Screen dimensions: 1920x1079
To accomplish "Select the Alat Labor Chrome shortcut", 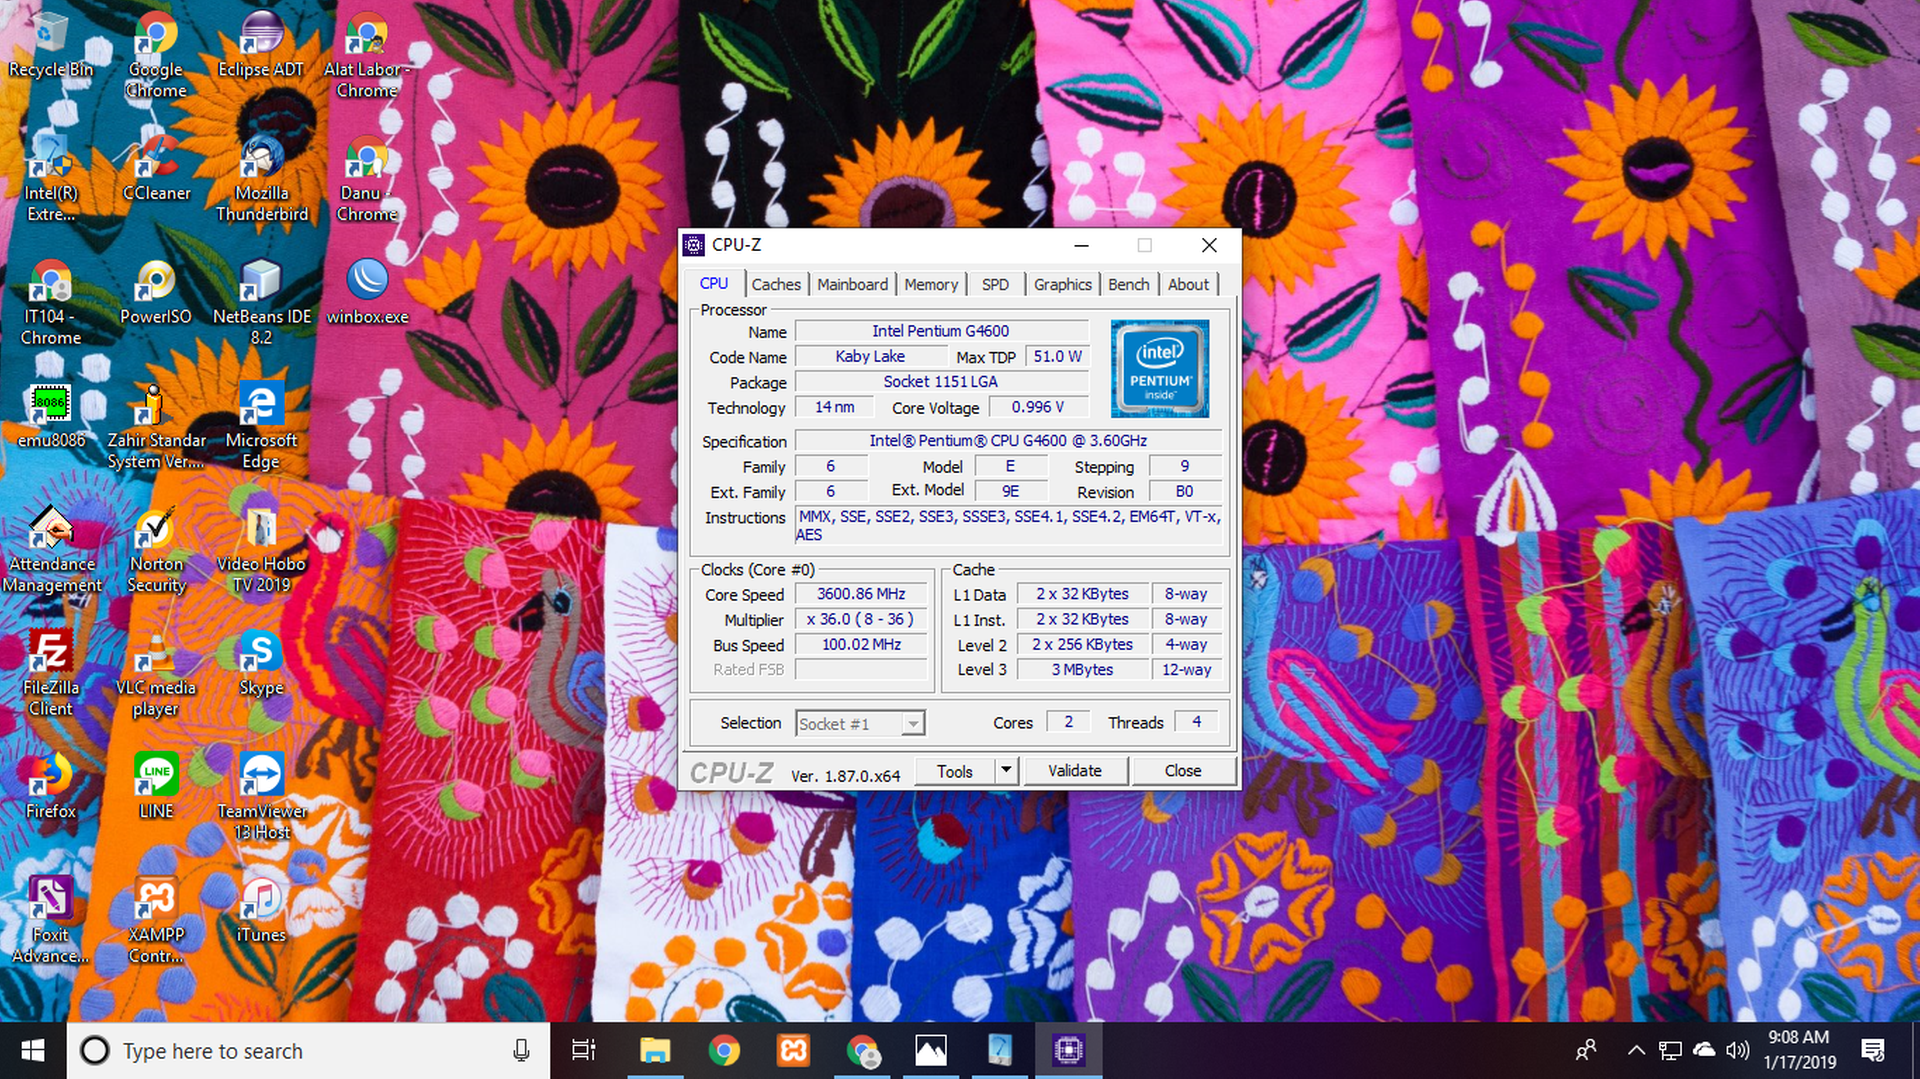I will pos(367,55).
